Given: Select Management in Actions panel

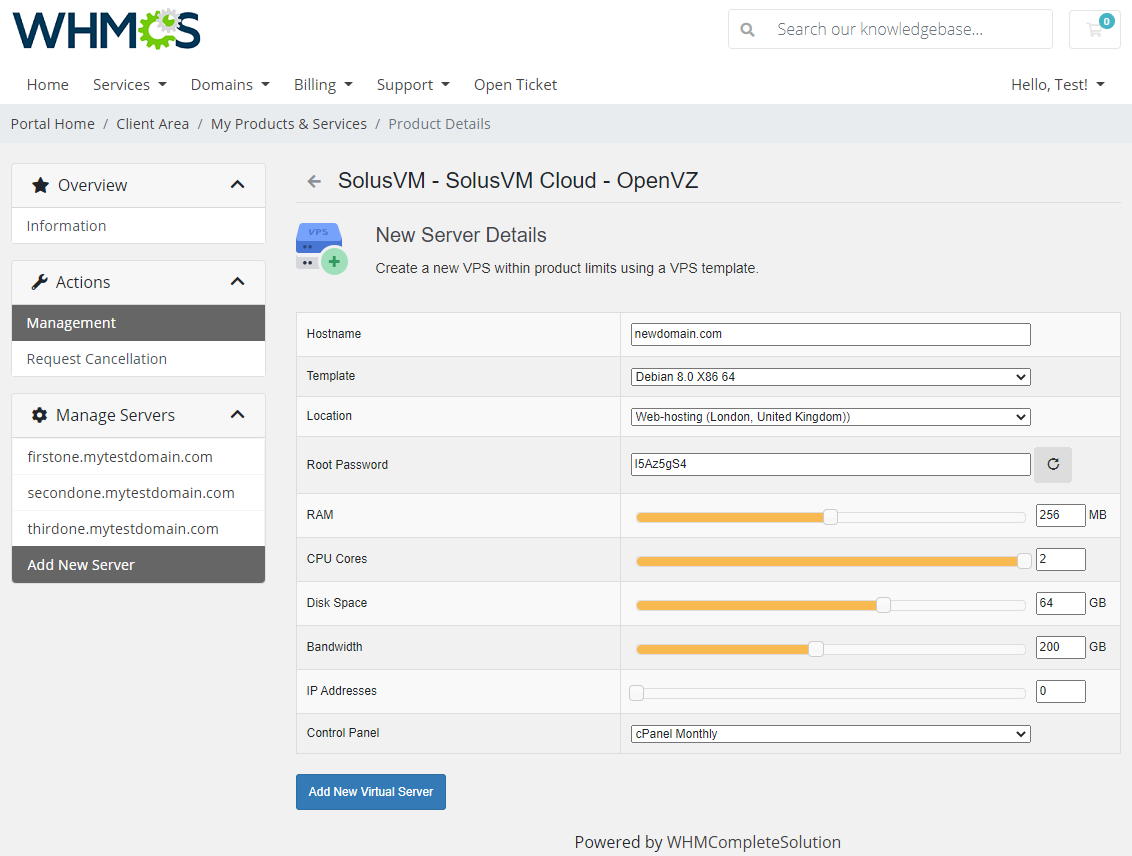Looking at the screenshot, I should [x=139, y=323].
